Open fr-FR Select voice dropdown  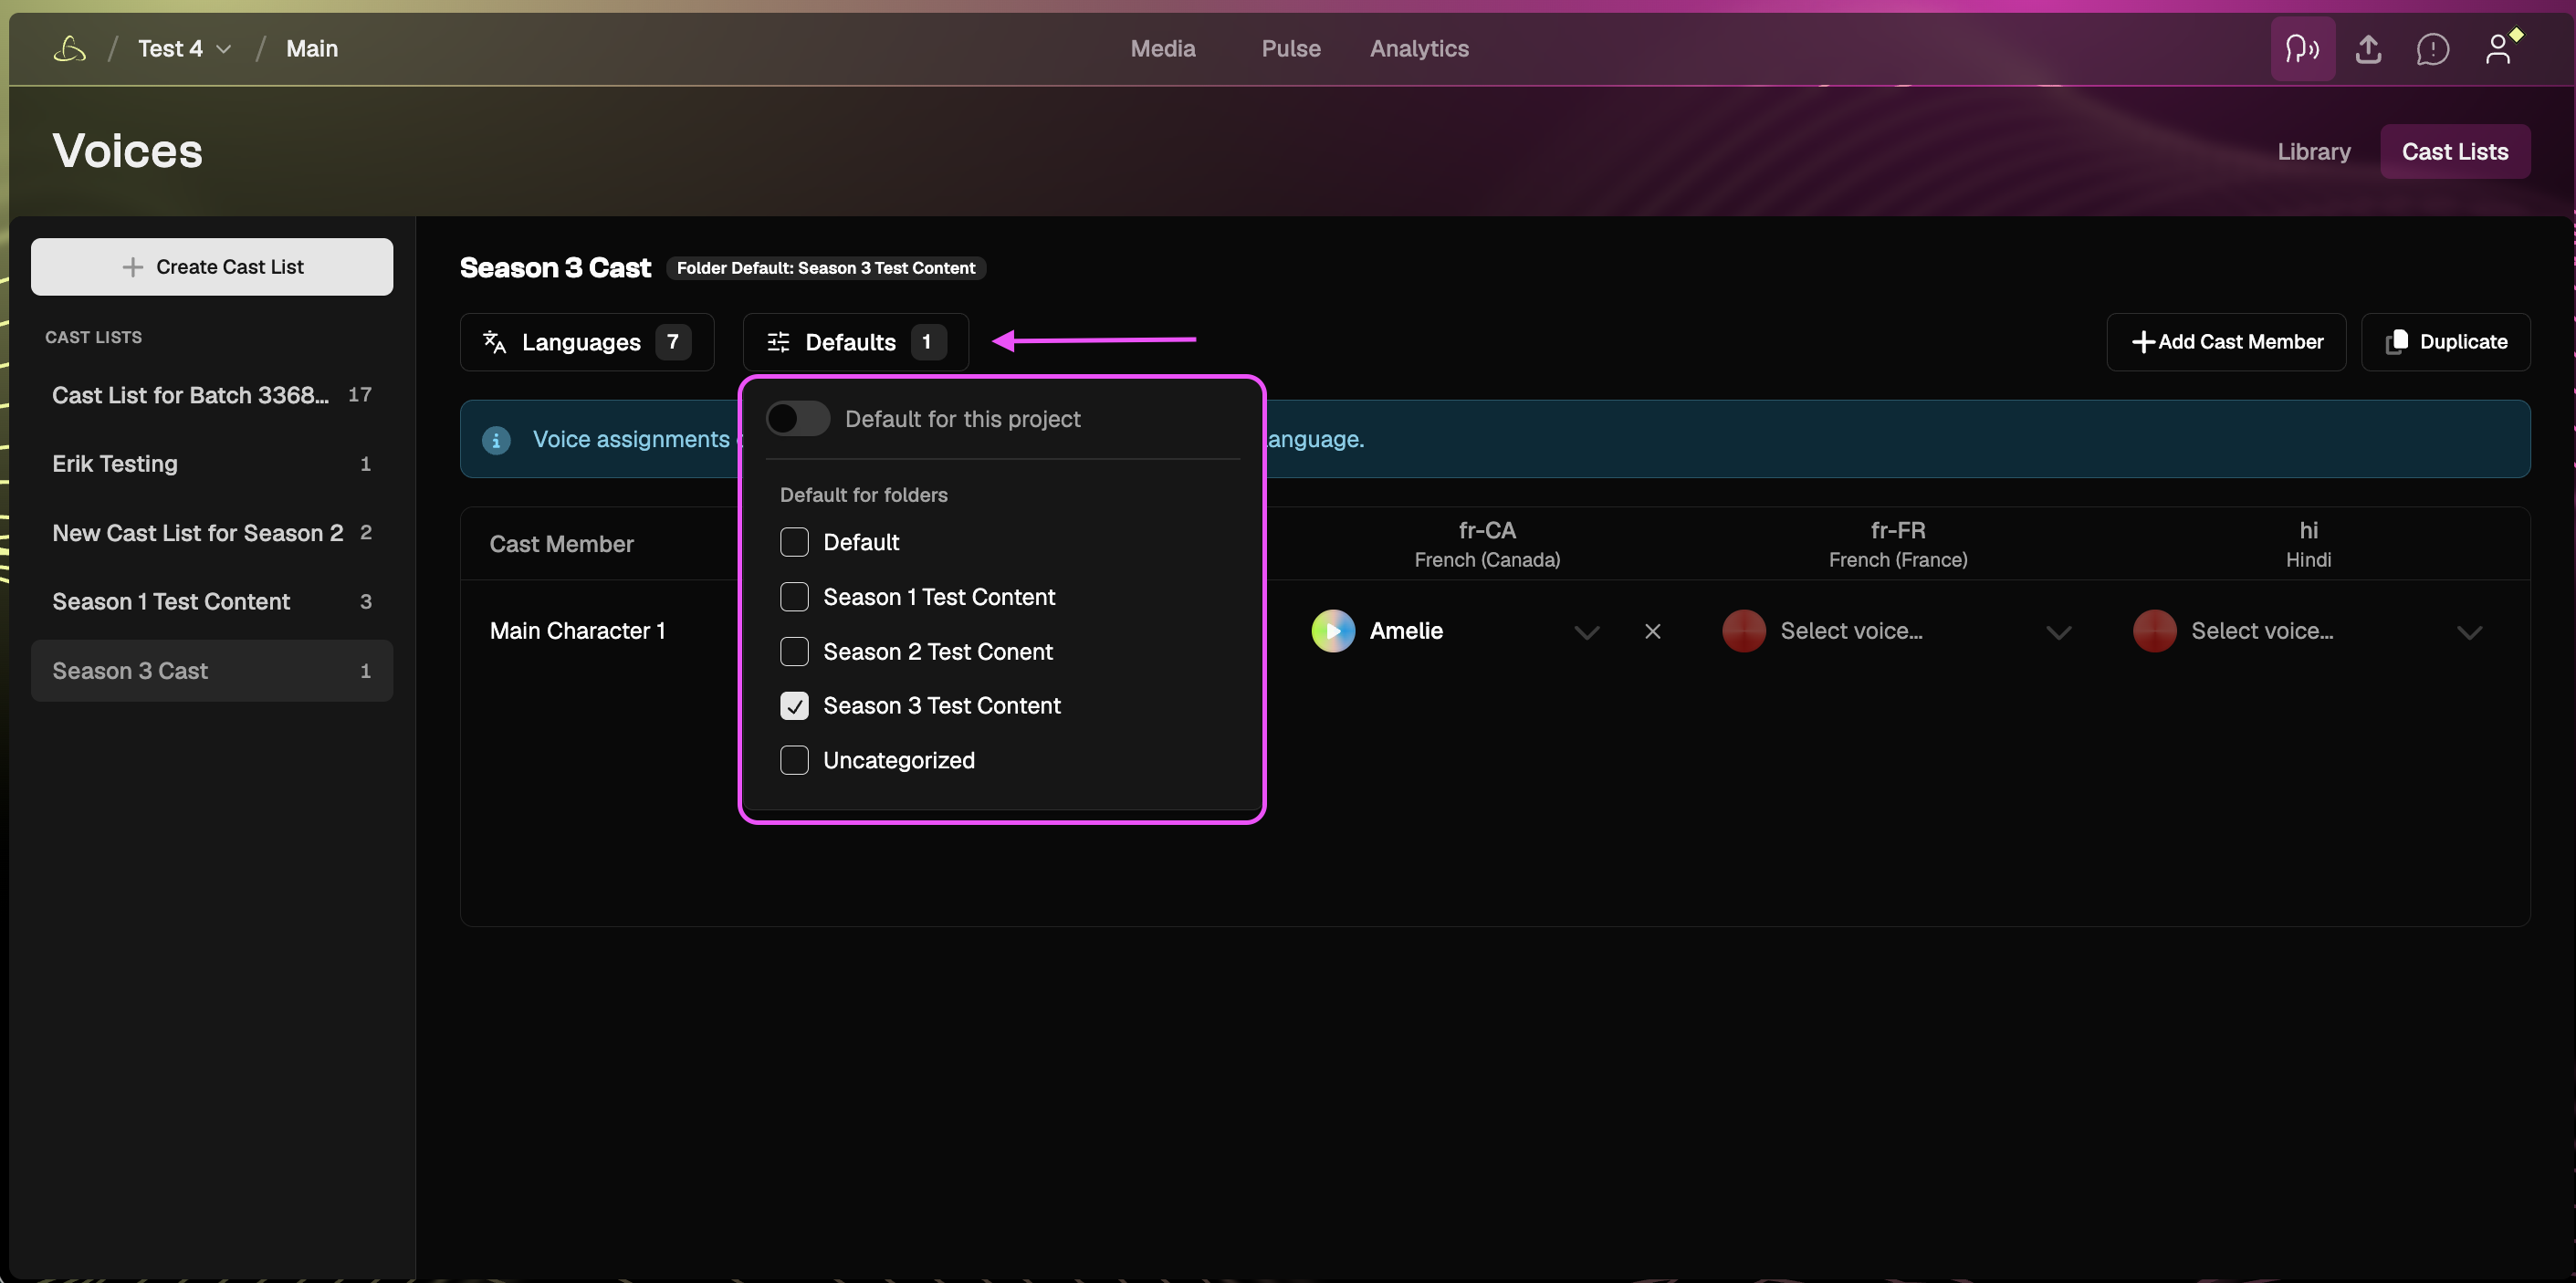tap(2058, 632)
